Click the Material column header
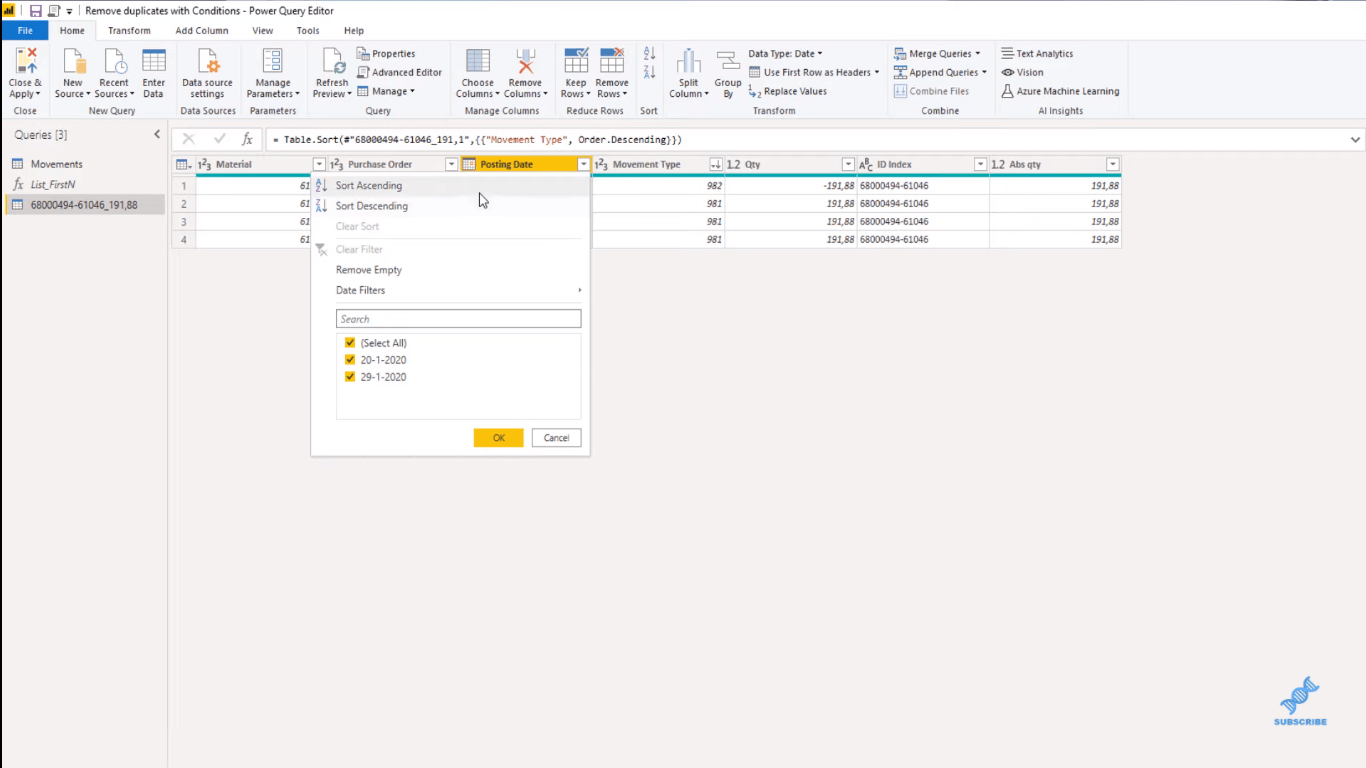The image size is (1366, 768). tap(262, 164)
